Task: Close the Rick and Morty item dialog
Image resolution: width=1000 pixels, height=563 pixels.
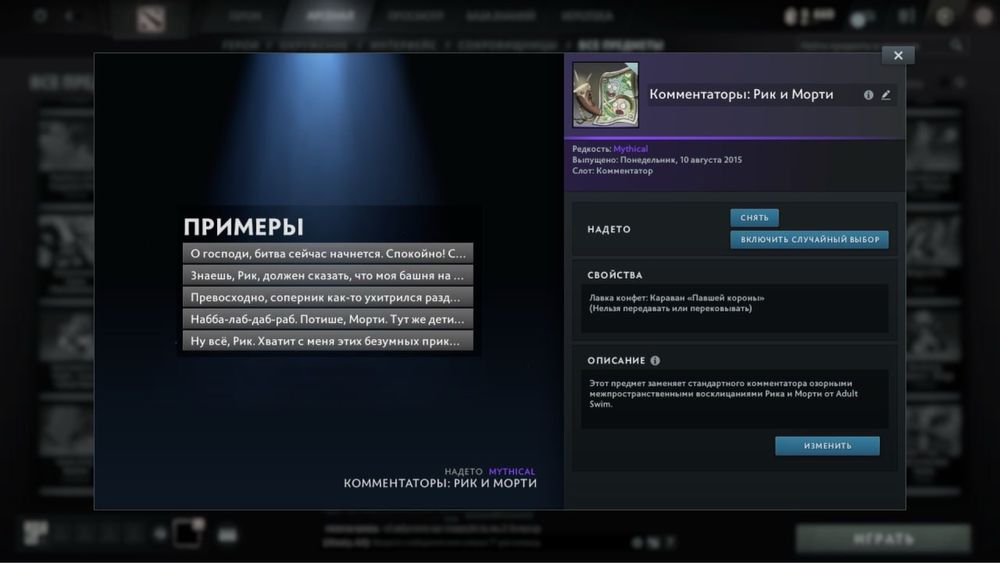Action: point(898,55)
